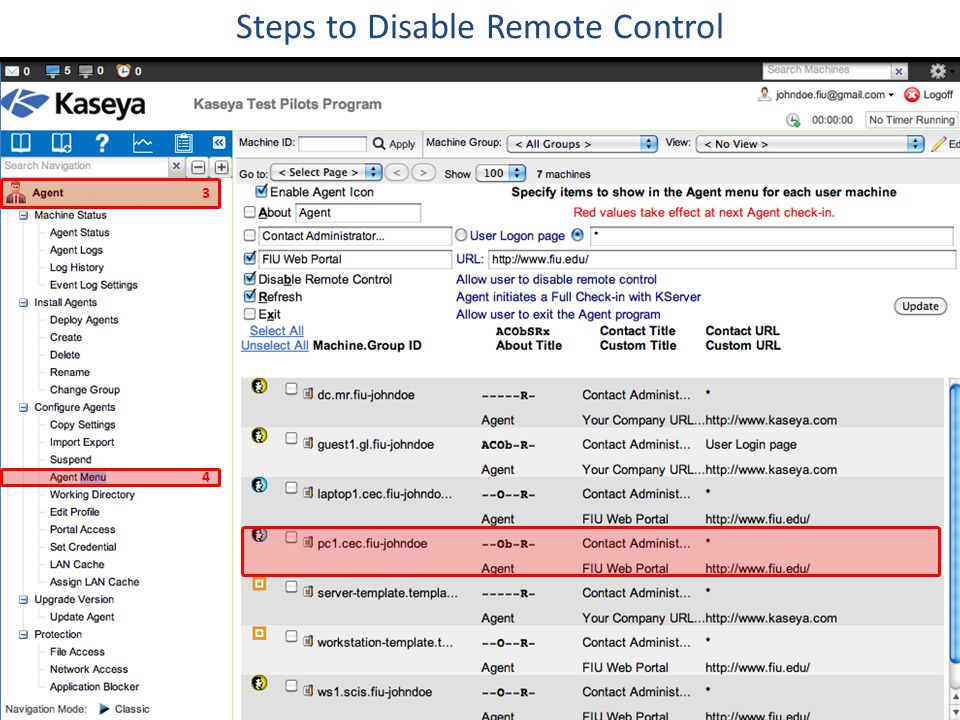Image resolution: width=960 pixels, height=720 pixels.
Task: Open the settings gear in the top right
Action: pos(937,71)
